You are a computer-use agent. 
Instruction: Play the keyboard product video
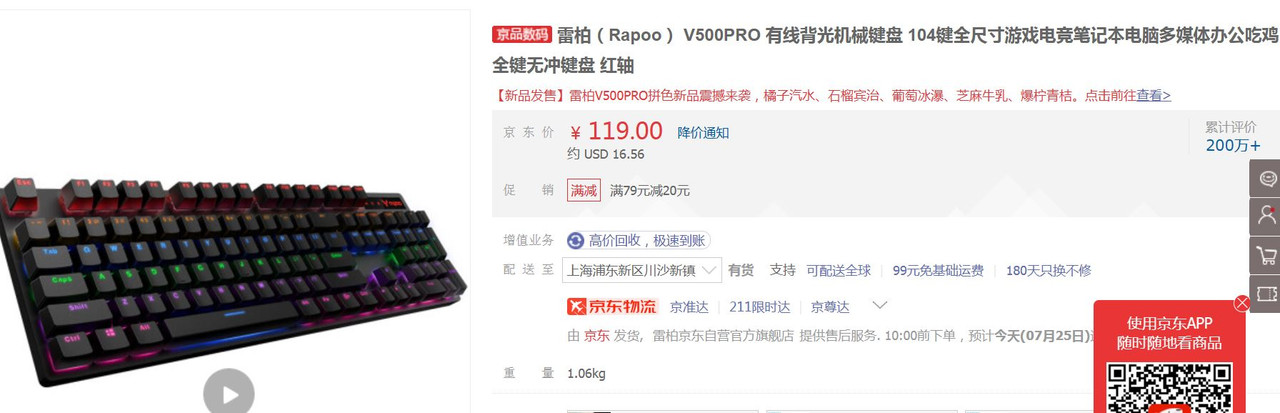click(229, 393)
